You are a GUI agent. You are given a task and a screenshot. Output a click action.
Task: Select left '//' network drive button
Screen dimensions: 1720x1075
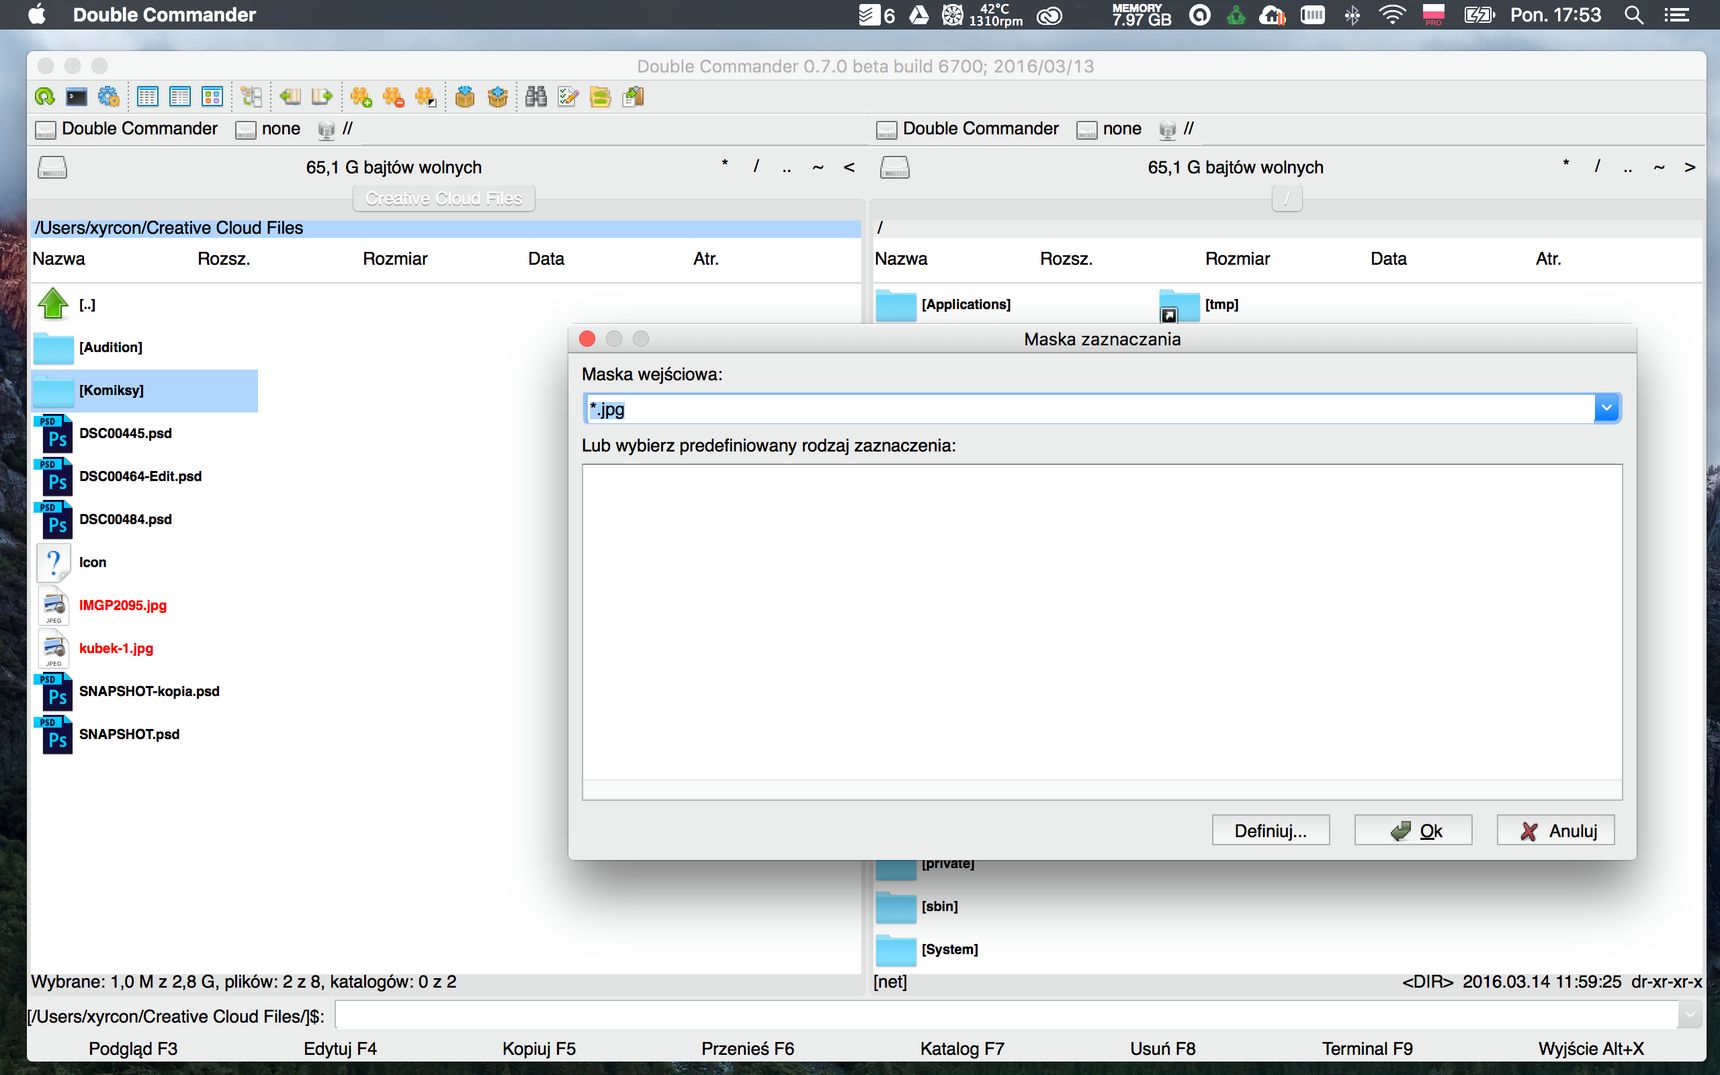(x=335, y=129)
